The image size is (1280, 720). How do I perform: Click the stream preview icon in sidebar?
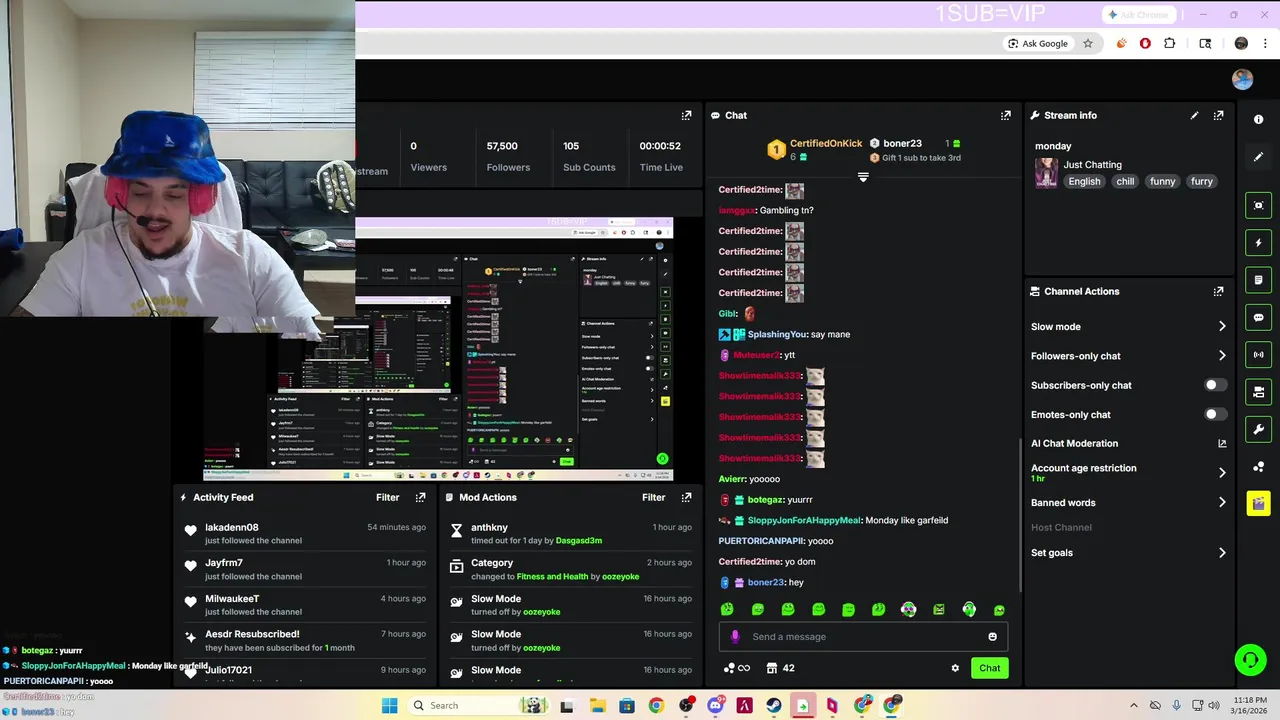click(x=1258, y=205)
